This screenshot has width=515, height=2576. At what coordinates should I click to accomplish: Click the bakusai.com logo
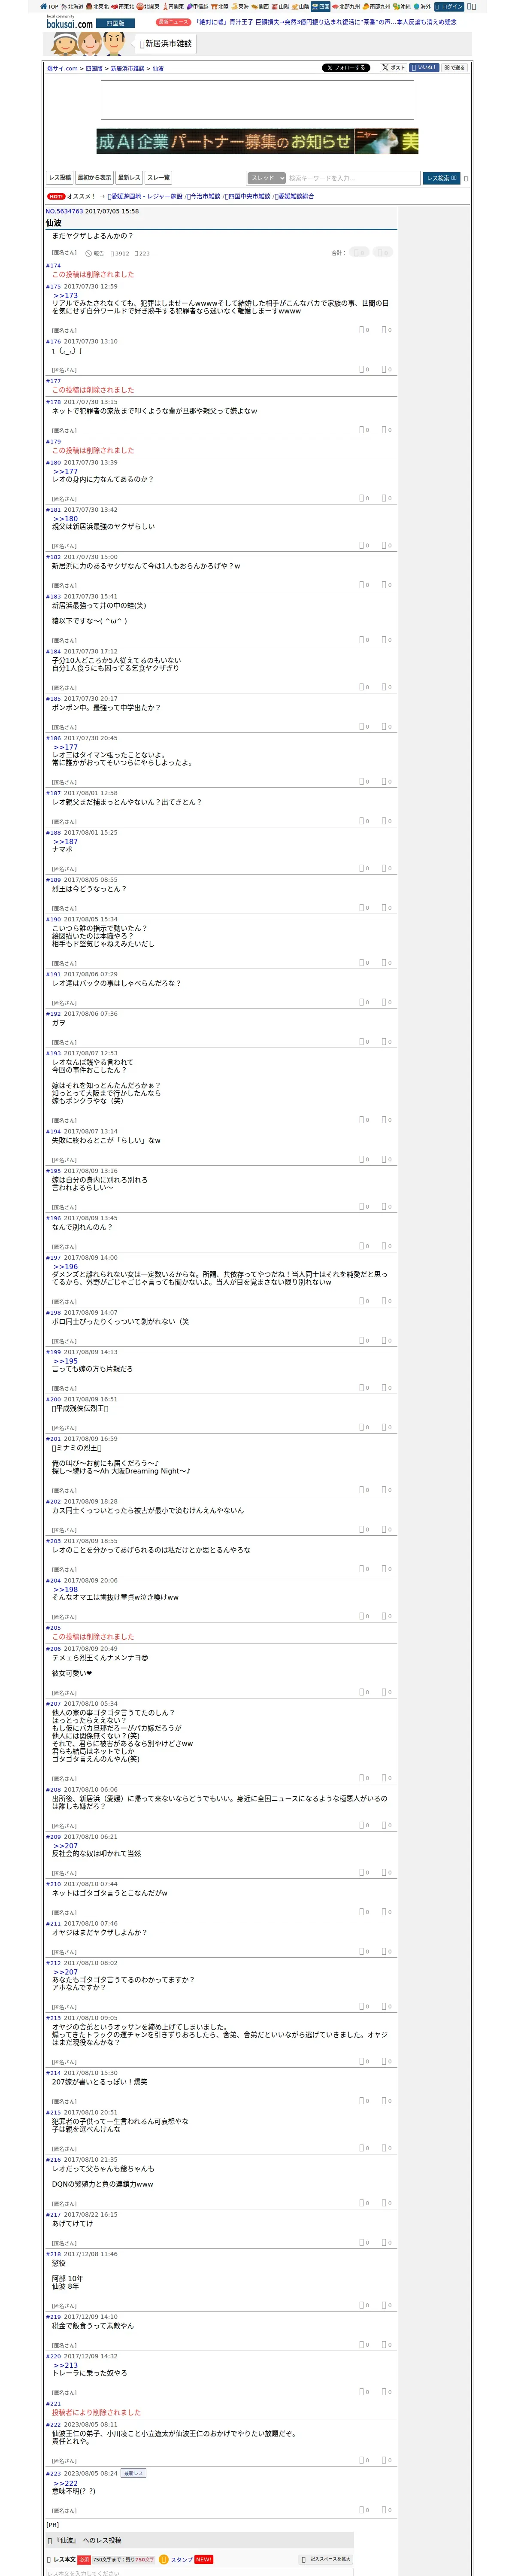click(x=69, y=22)
